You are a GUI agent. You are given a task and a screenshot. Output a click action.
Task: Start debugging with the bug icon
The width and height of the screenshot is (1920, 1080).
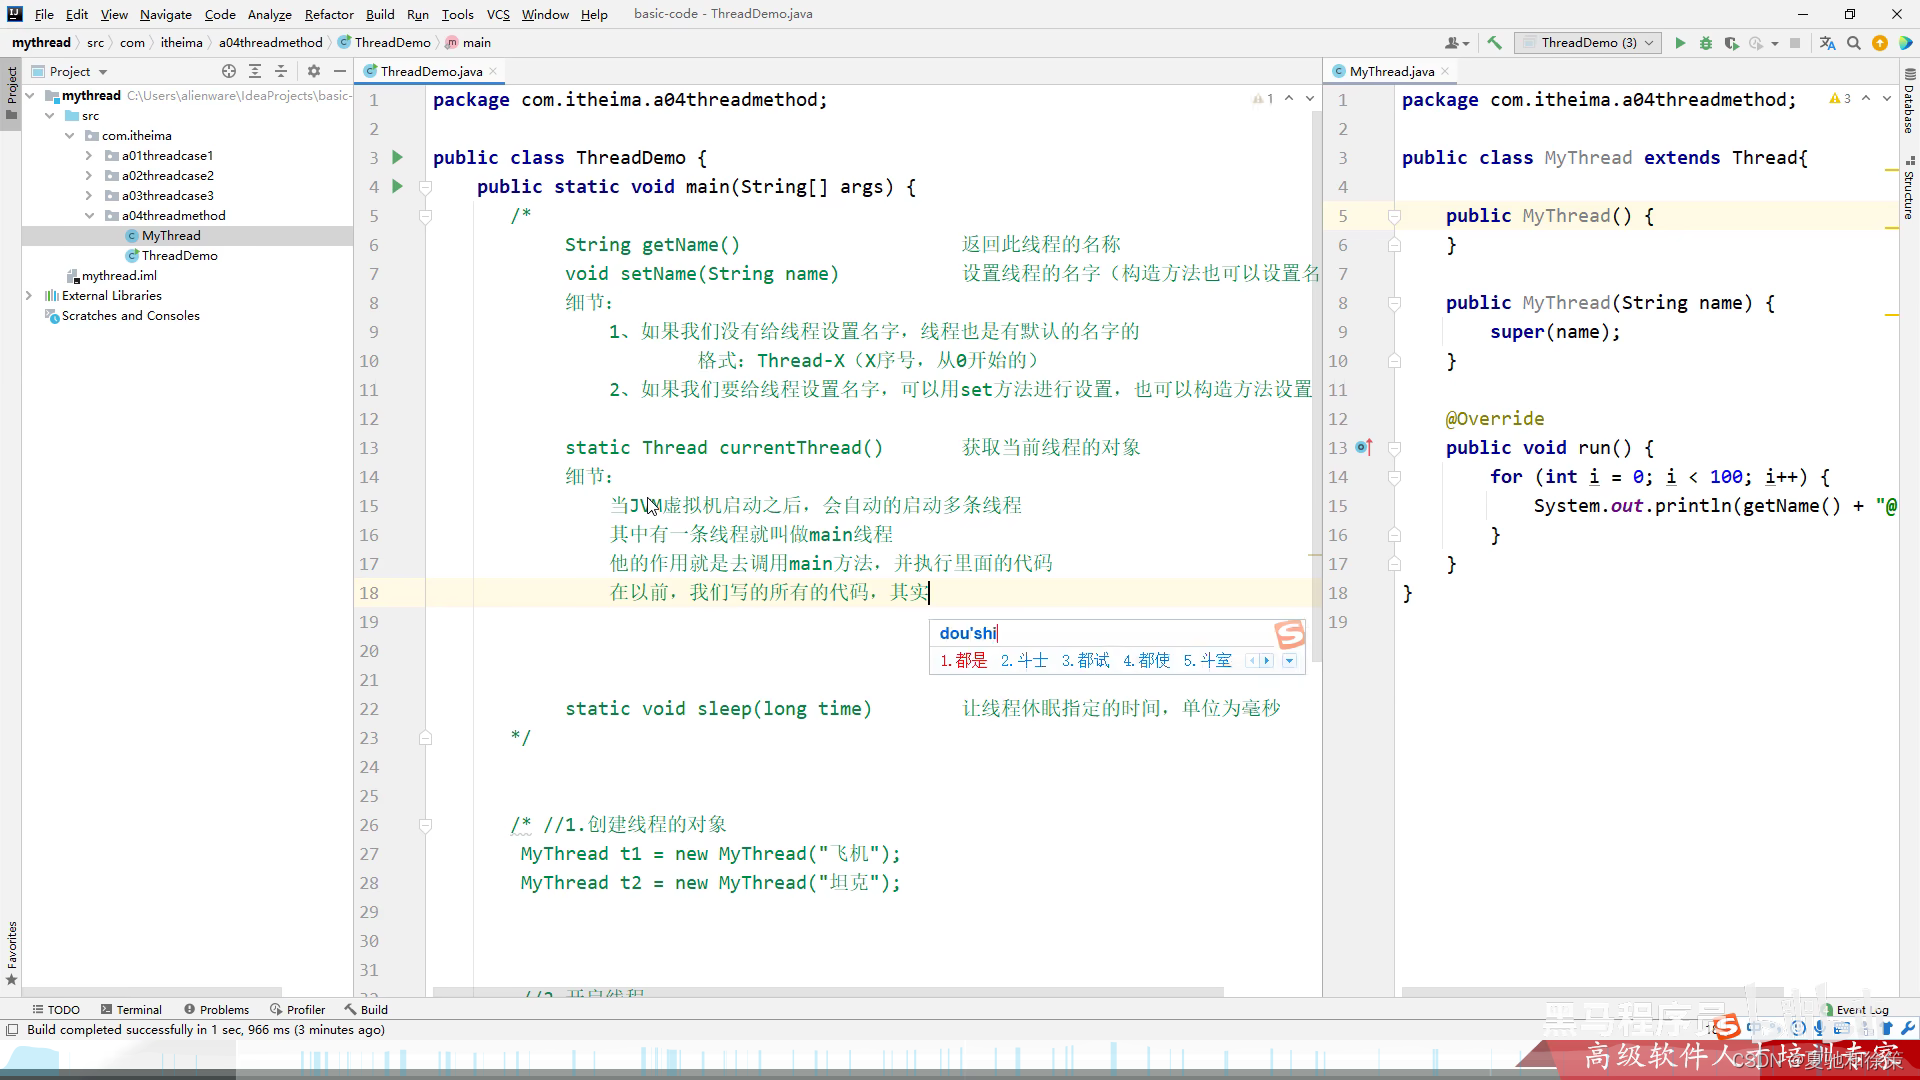(1706, 43)
